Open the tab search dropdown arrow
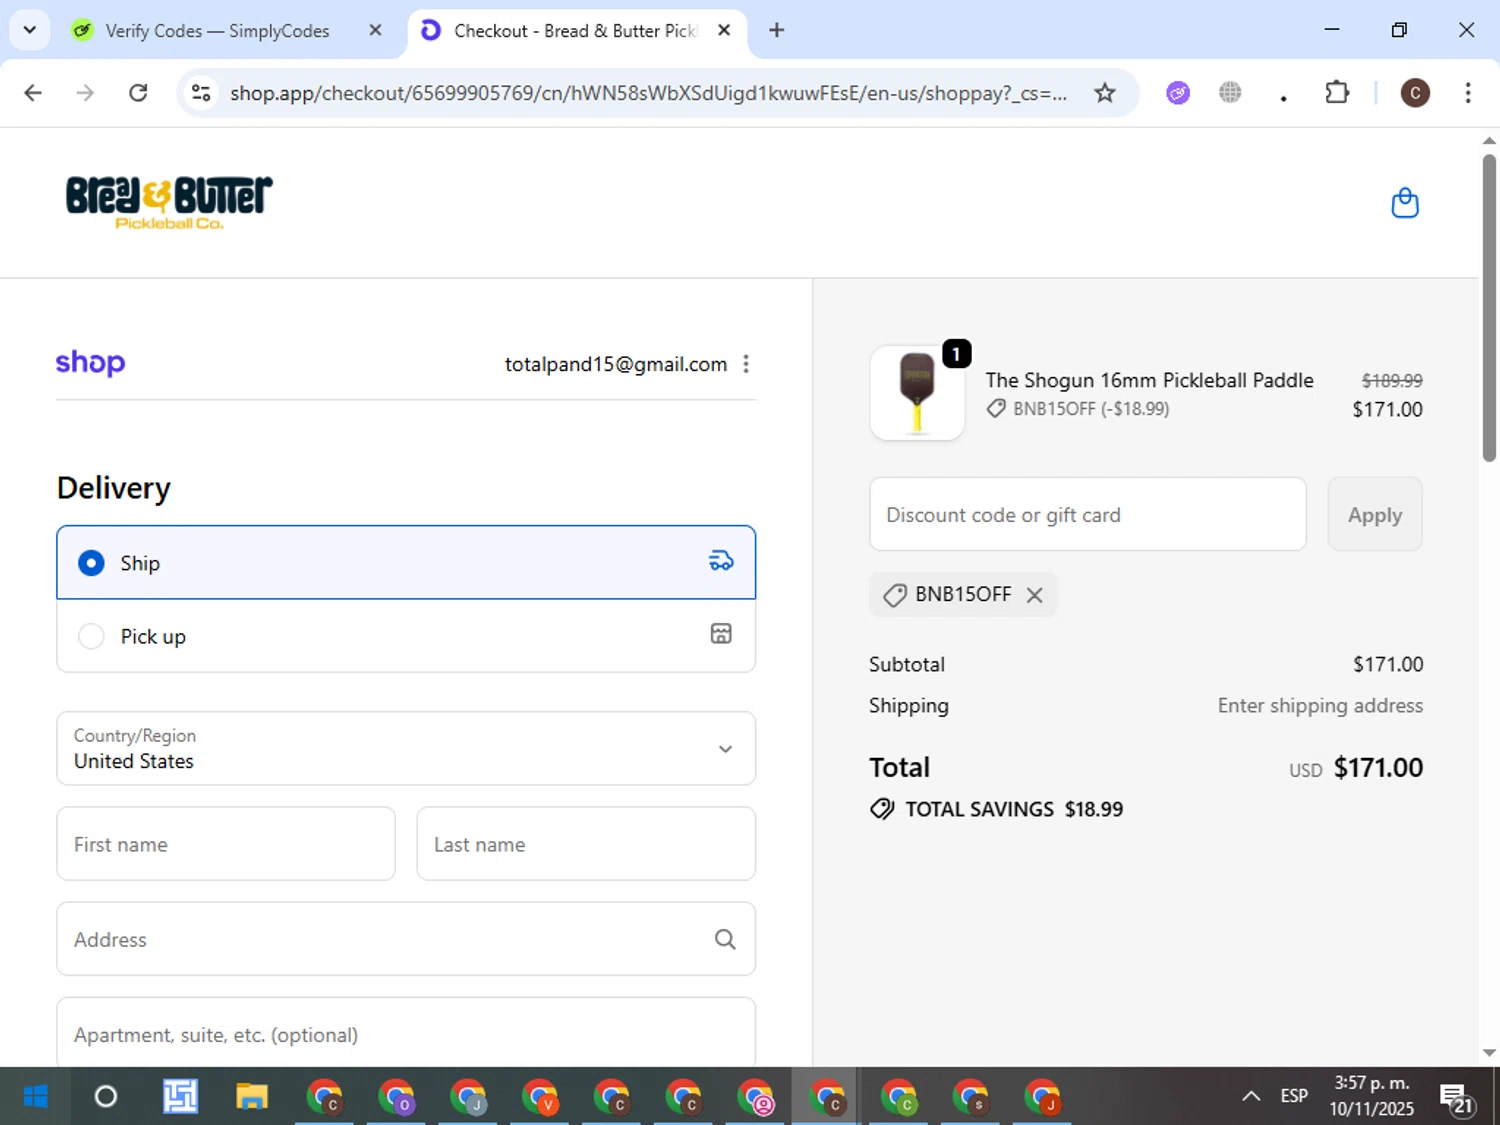1500x1125 pixels. [x=30, y=30]
